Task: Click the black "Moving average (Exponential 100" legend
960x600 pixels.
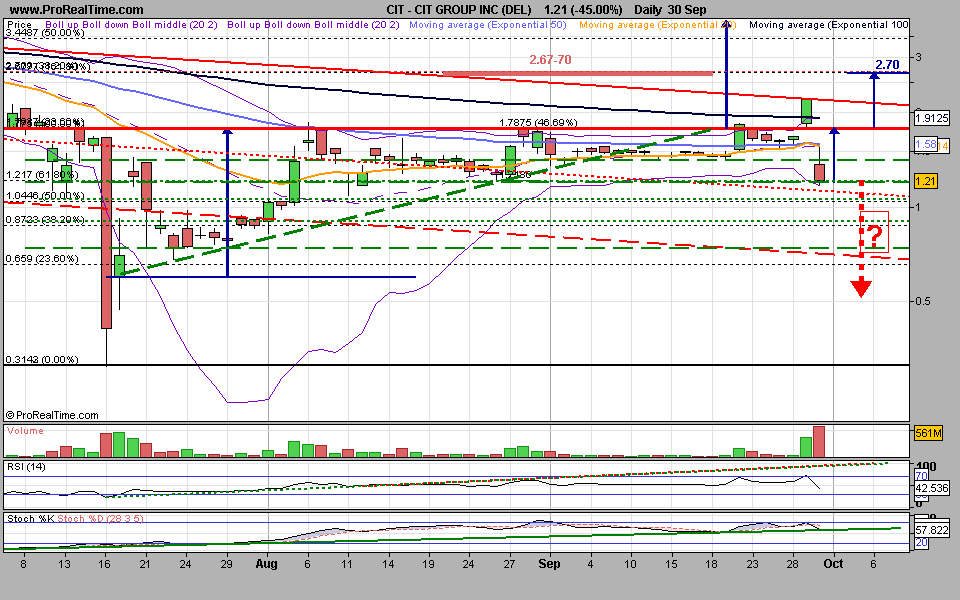Action: 829,25
